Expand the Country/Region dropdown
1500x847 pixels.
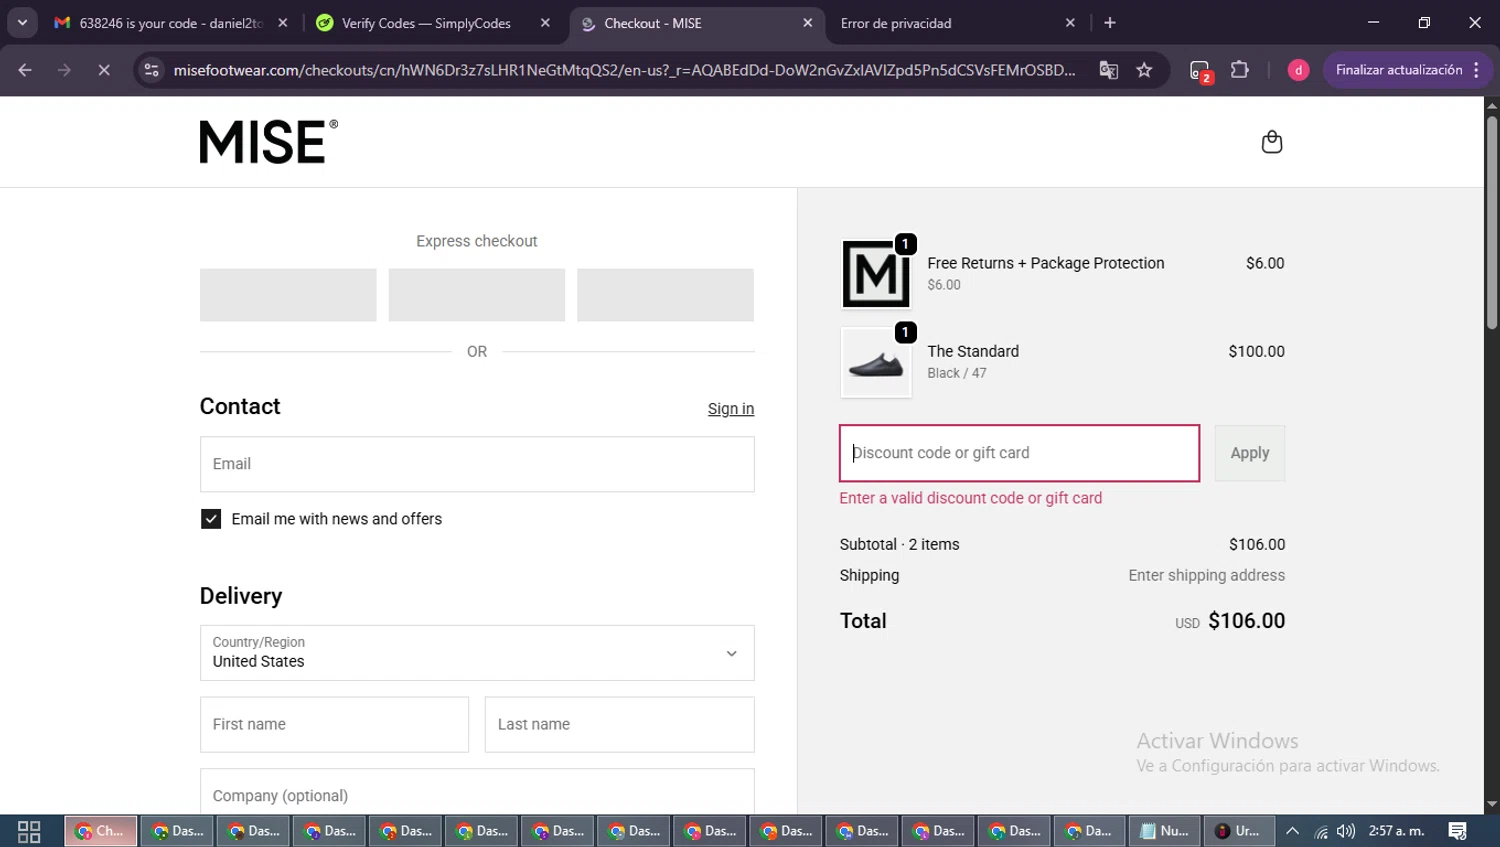tap(477, 653)
